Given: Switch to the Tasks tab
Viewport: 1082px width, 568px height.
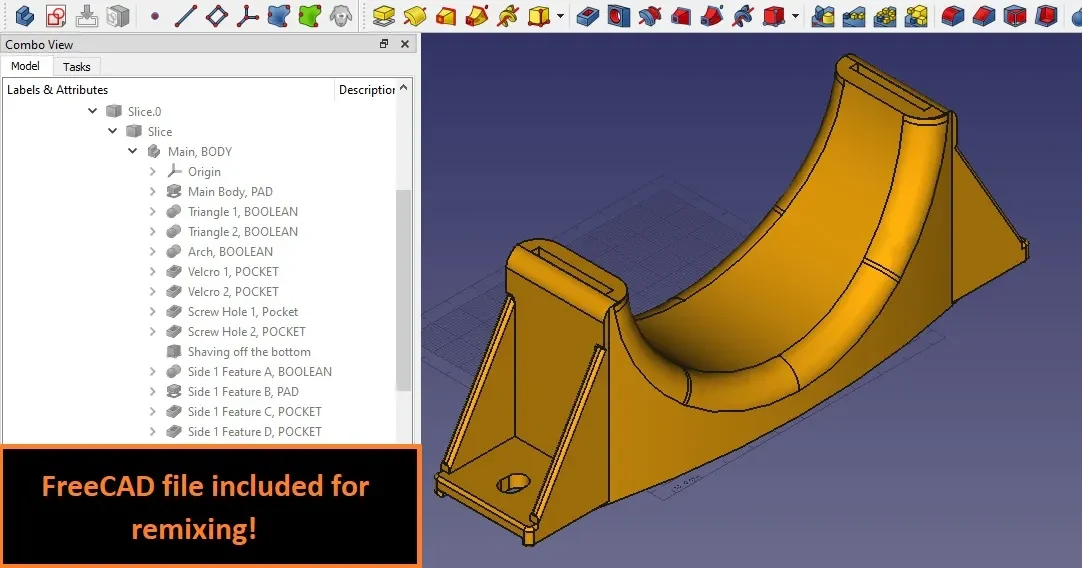Looking at the screenshot, I should [77, 67].
